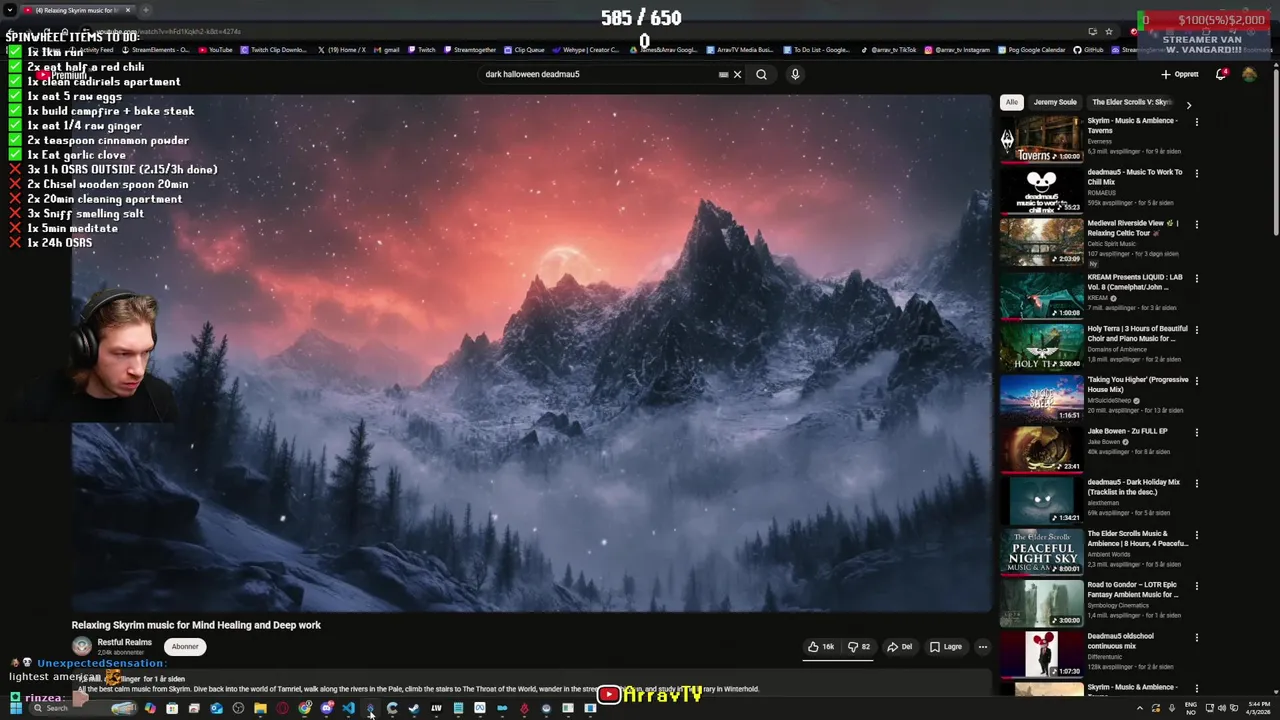
Task: Open a new browser tab with plus
Action: (x=146, y=10)
